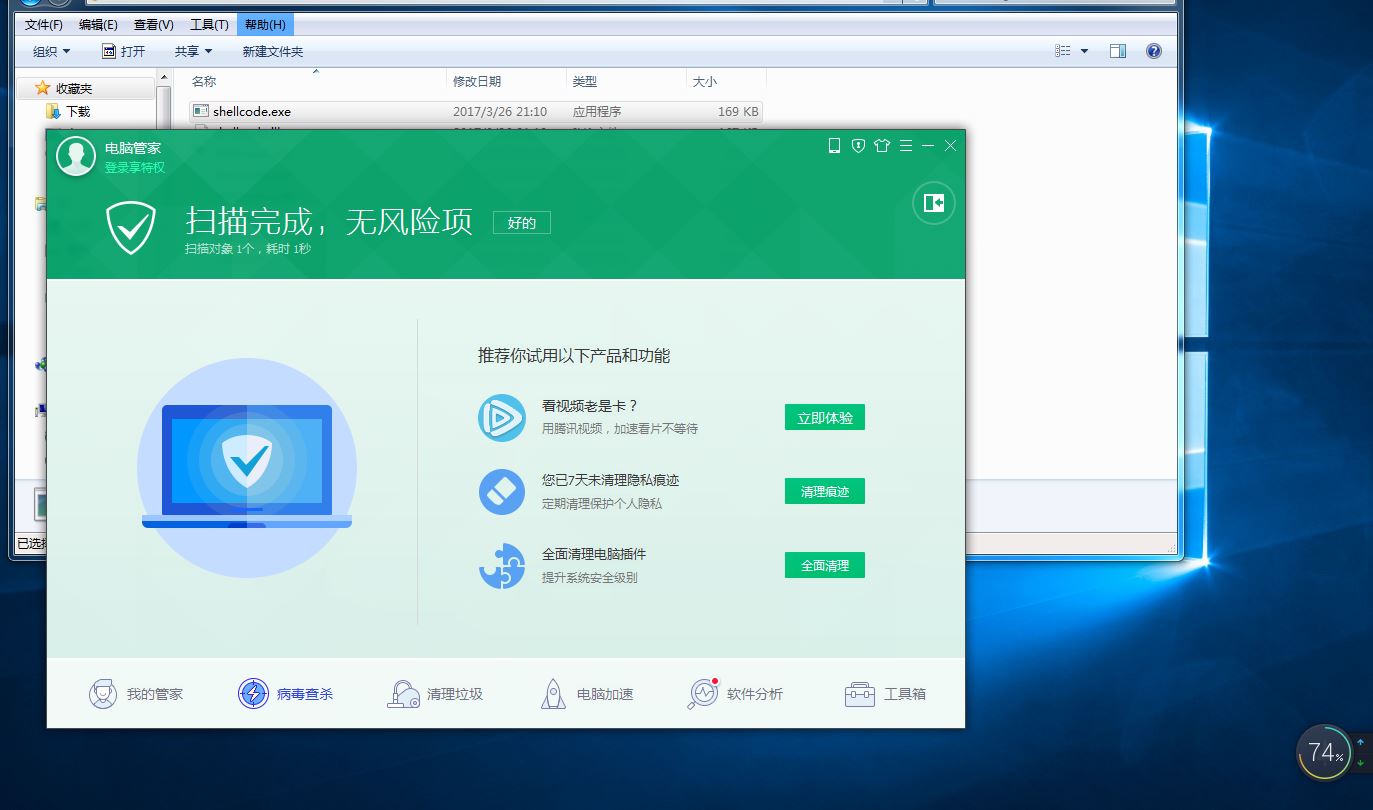Click 登录享特权 login link
1373x810 pixels.
(135, 168)
